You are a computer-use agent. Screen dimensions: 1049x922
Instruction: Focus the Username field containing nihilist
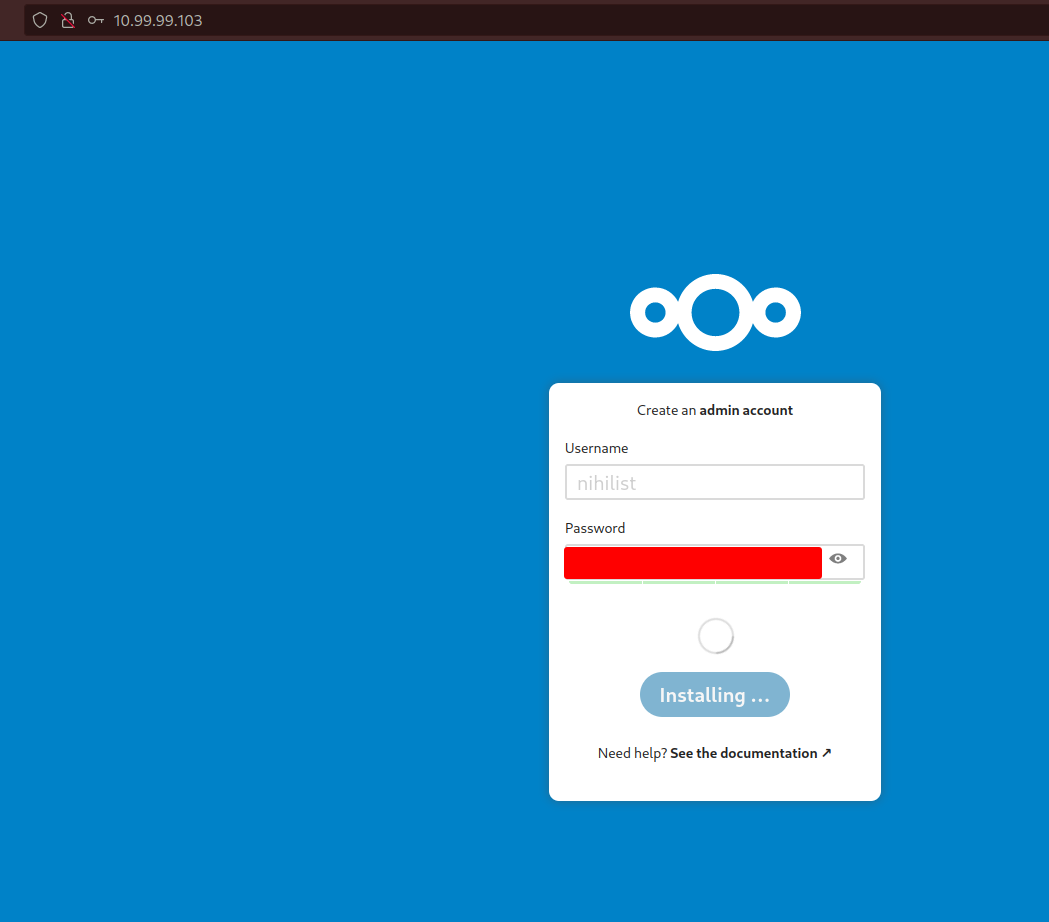[714, 482]
